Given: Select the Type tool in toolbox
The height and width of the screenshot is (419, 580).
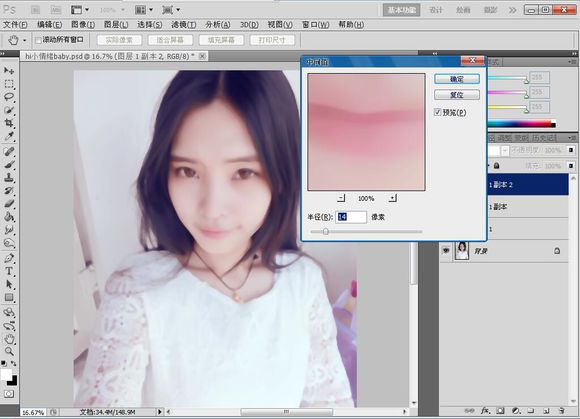Looking at the screenshot, I should [x=9, y=271].
